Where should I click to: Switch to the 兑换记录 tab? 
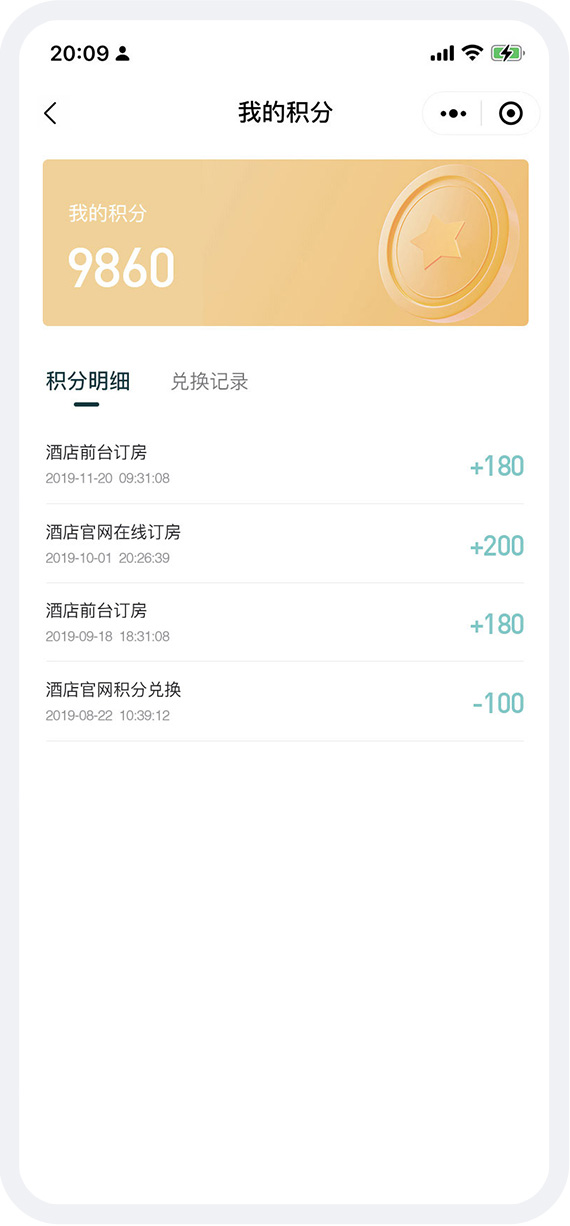tap(209, 381)
